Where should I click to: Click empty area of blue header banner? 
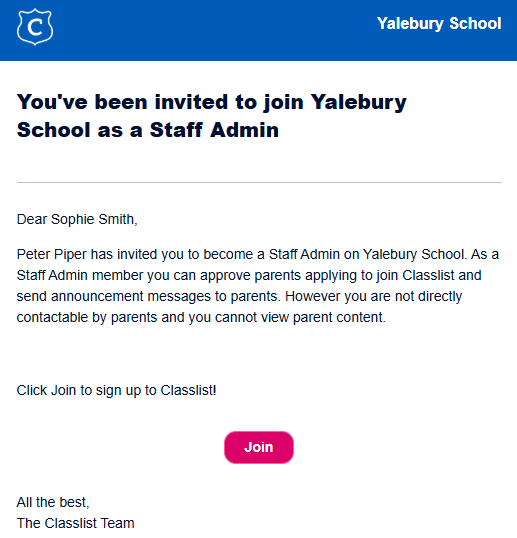(x=213, y=30)
